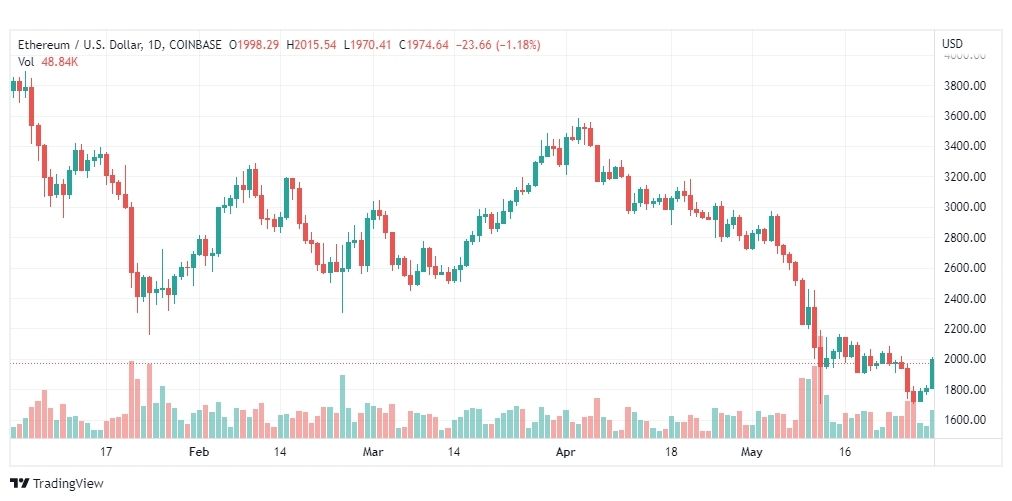This screenshot has width=1012, height=501.
Task: Click the closing price value C1974.64
Action: [x=423, y=45]
